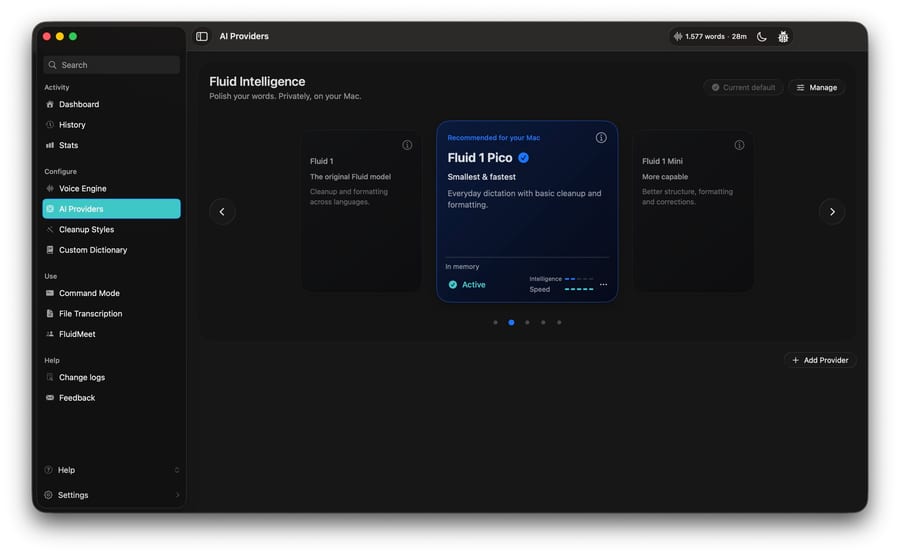The height and width of the screenshot is (555, 900).
Task: Focus the sidebar Search field
Action: click(x=112, y=65)
